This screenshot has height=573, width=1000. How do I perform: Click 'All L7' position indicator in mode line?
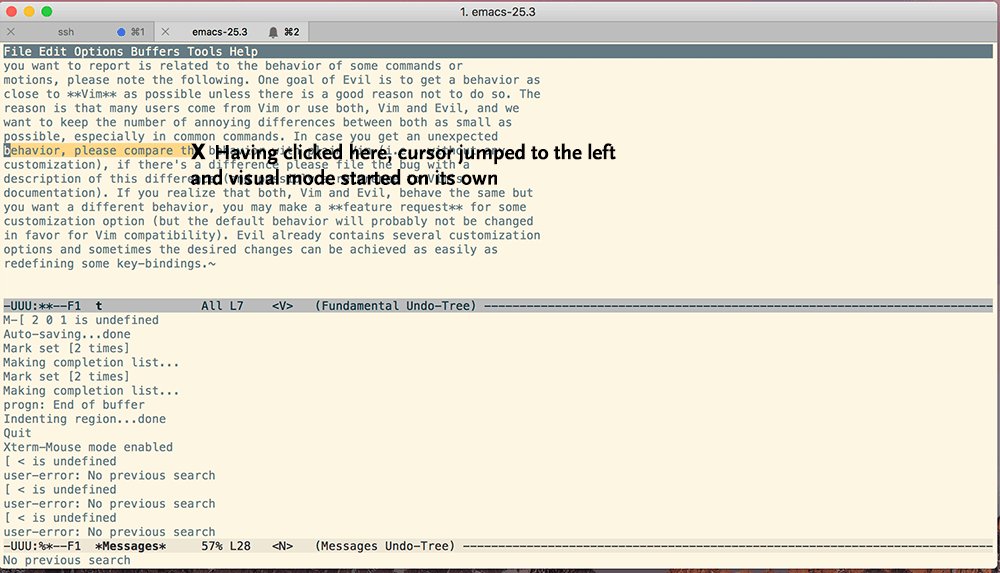click(223, 306)
